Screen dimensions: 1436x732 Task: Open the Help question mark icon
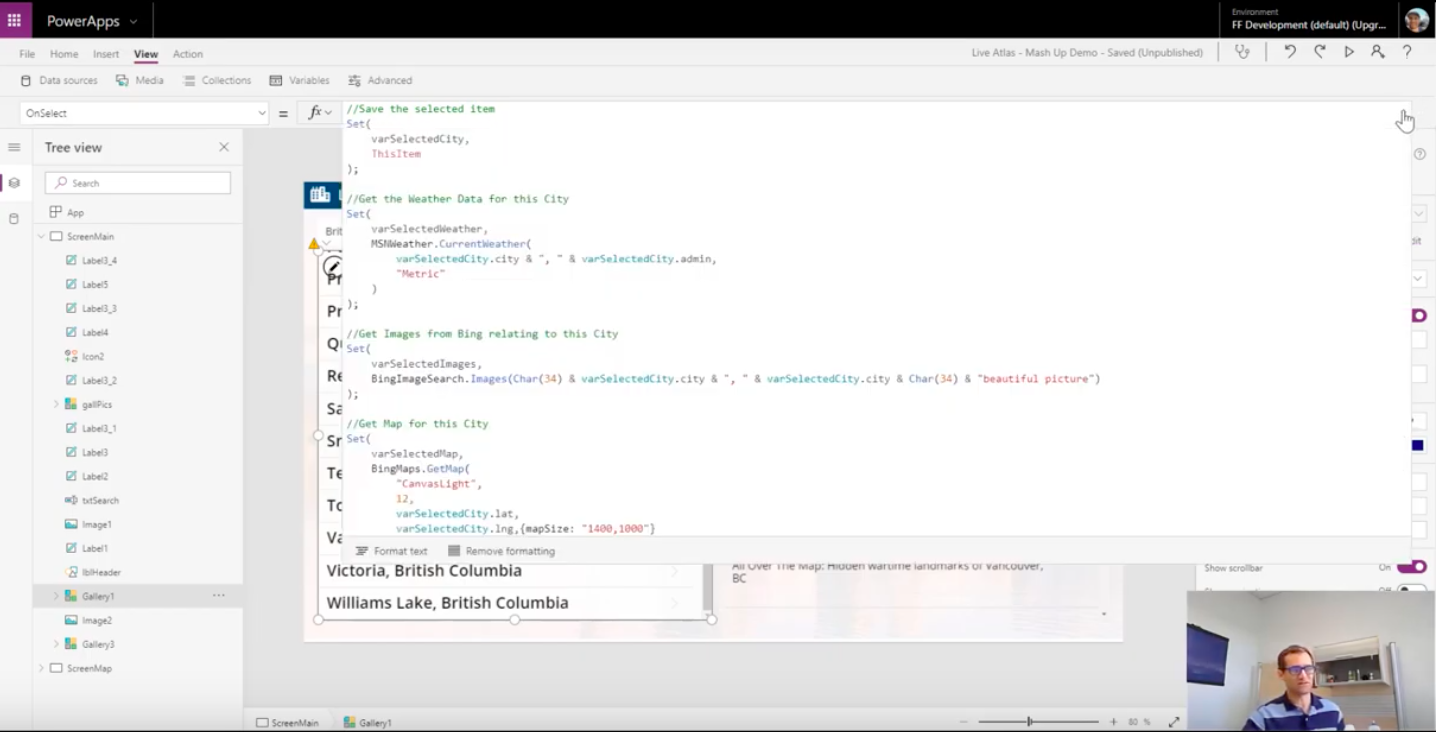[x=1407, y=52]
